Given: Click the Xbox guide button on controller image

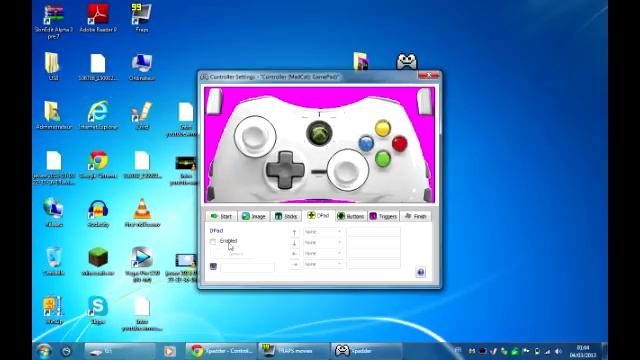Looking at the screenshot, I should [320, 133].
